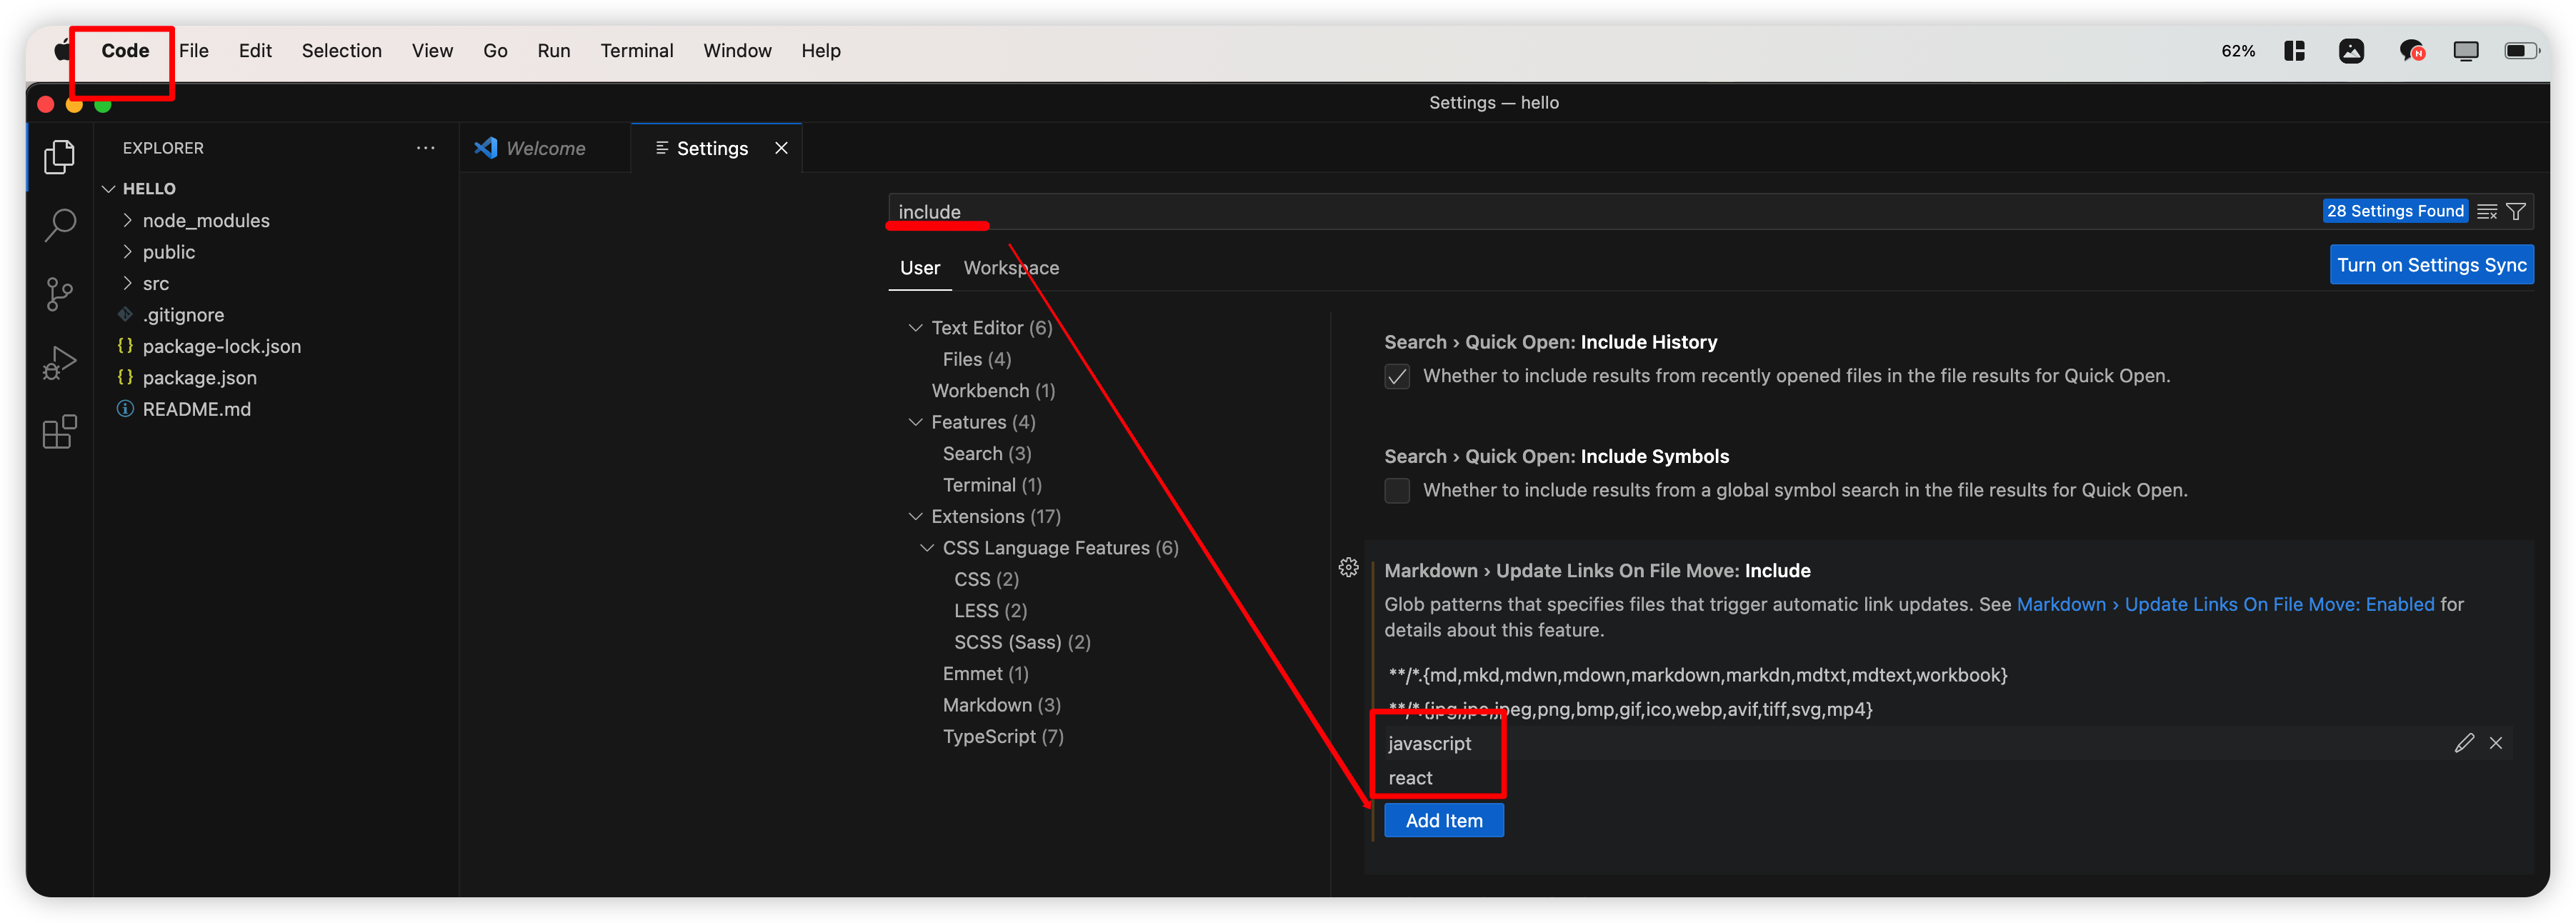The height and width of the screenshot is (923, 2576).
Task: Switch to the Workspace settings tab
Action: (x=1011, y=268)
